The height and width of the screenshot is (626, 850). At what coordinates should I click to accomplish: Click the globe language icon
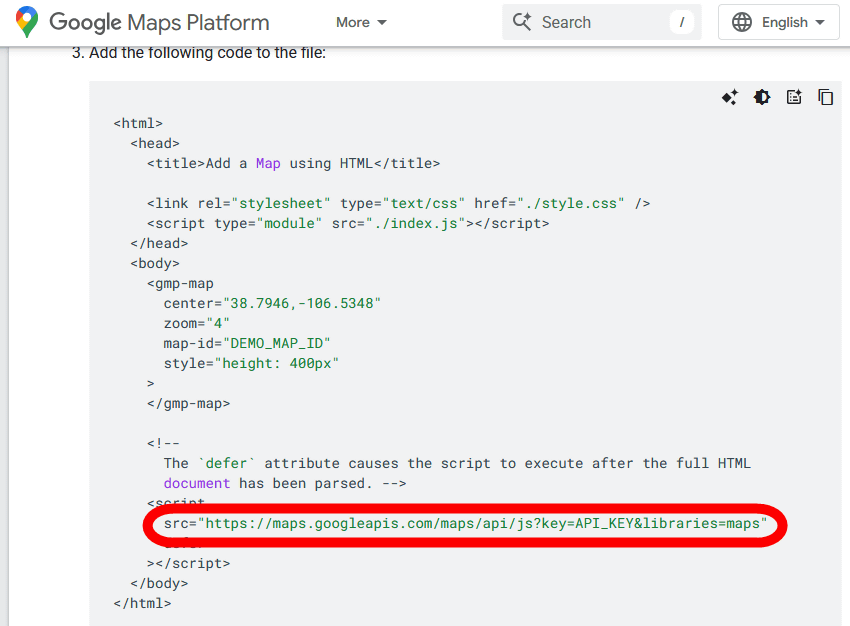point(742,22)
